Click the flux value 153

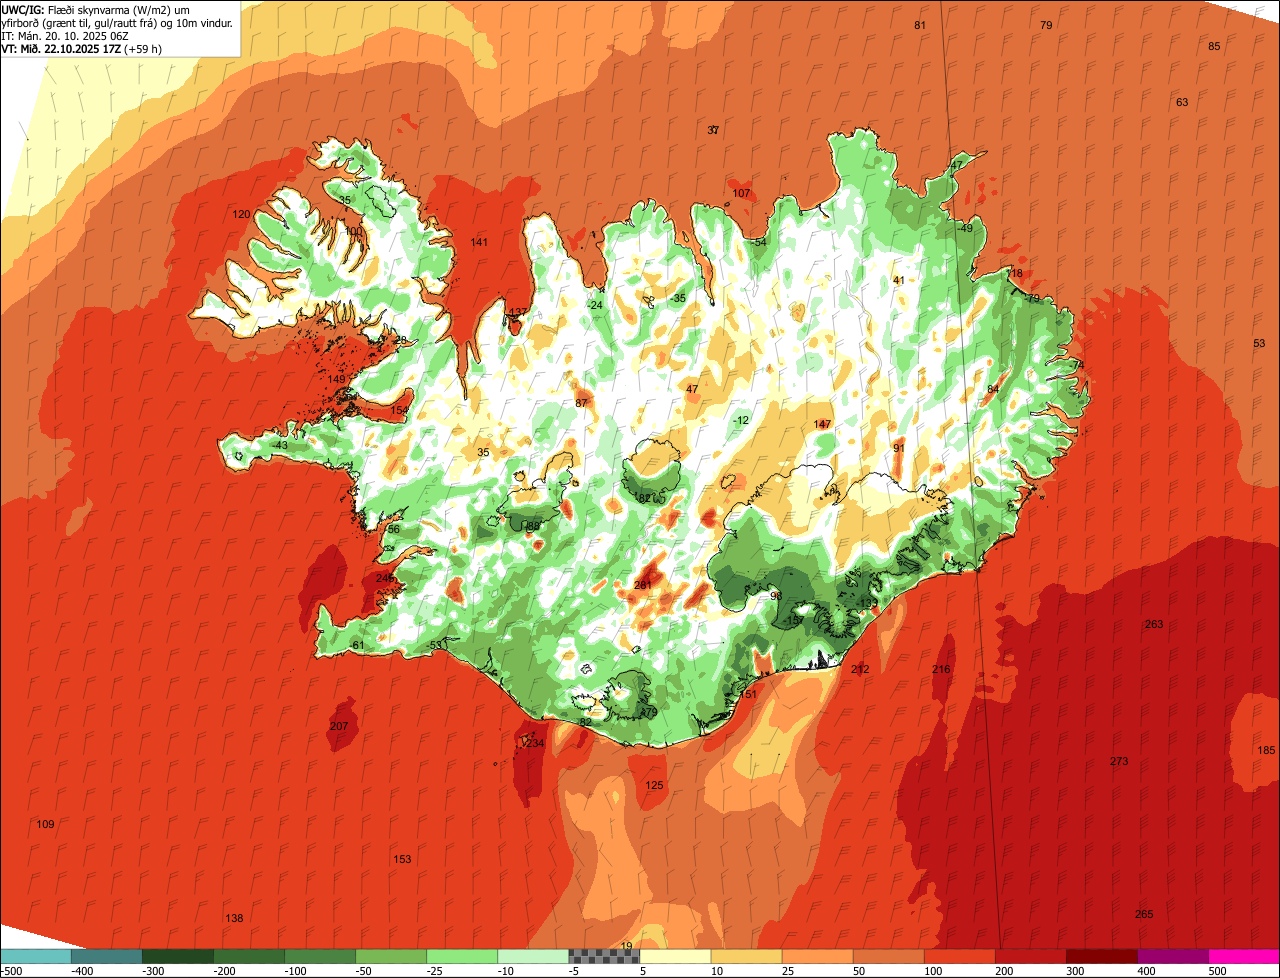pos(402,859)
